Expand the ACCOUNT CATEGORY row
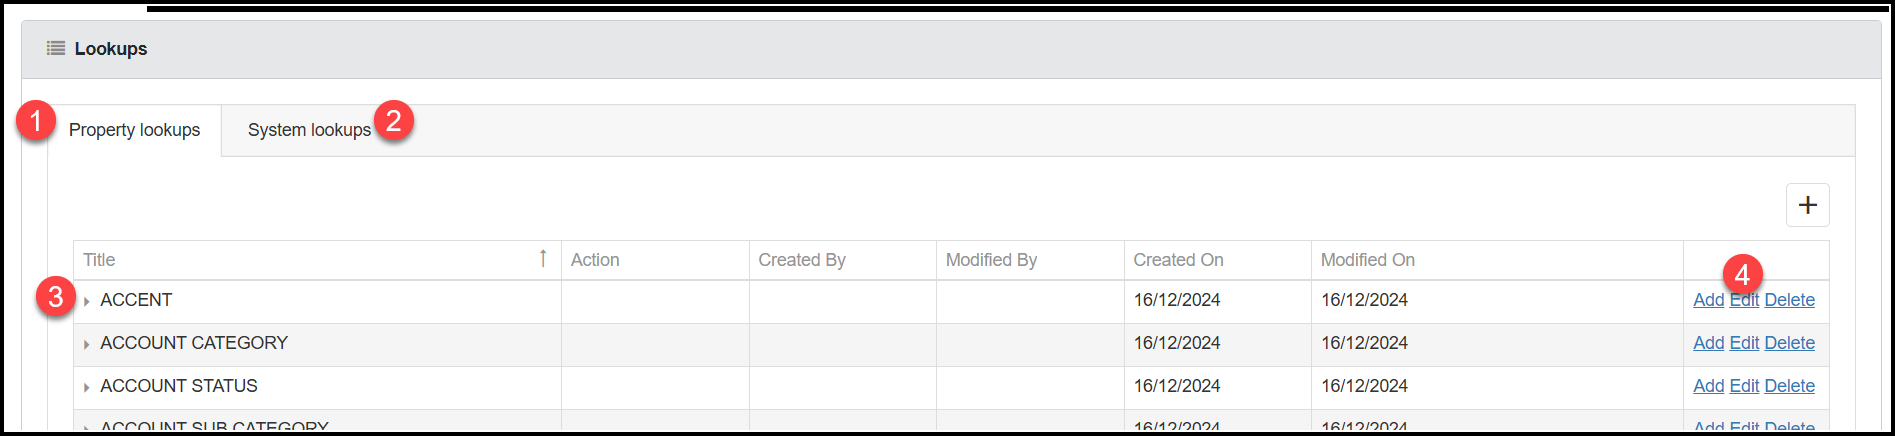Viewport: 1895px width, 436px height. (87, 344)
